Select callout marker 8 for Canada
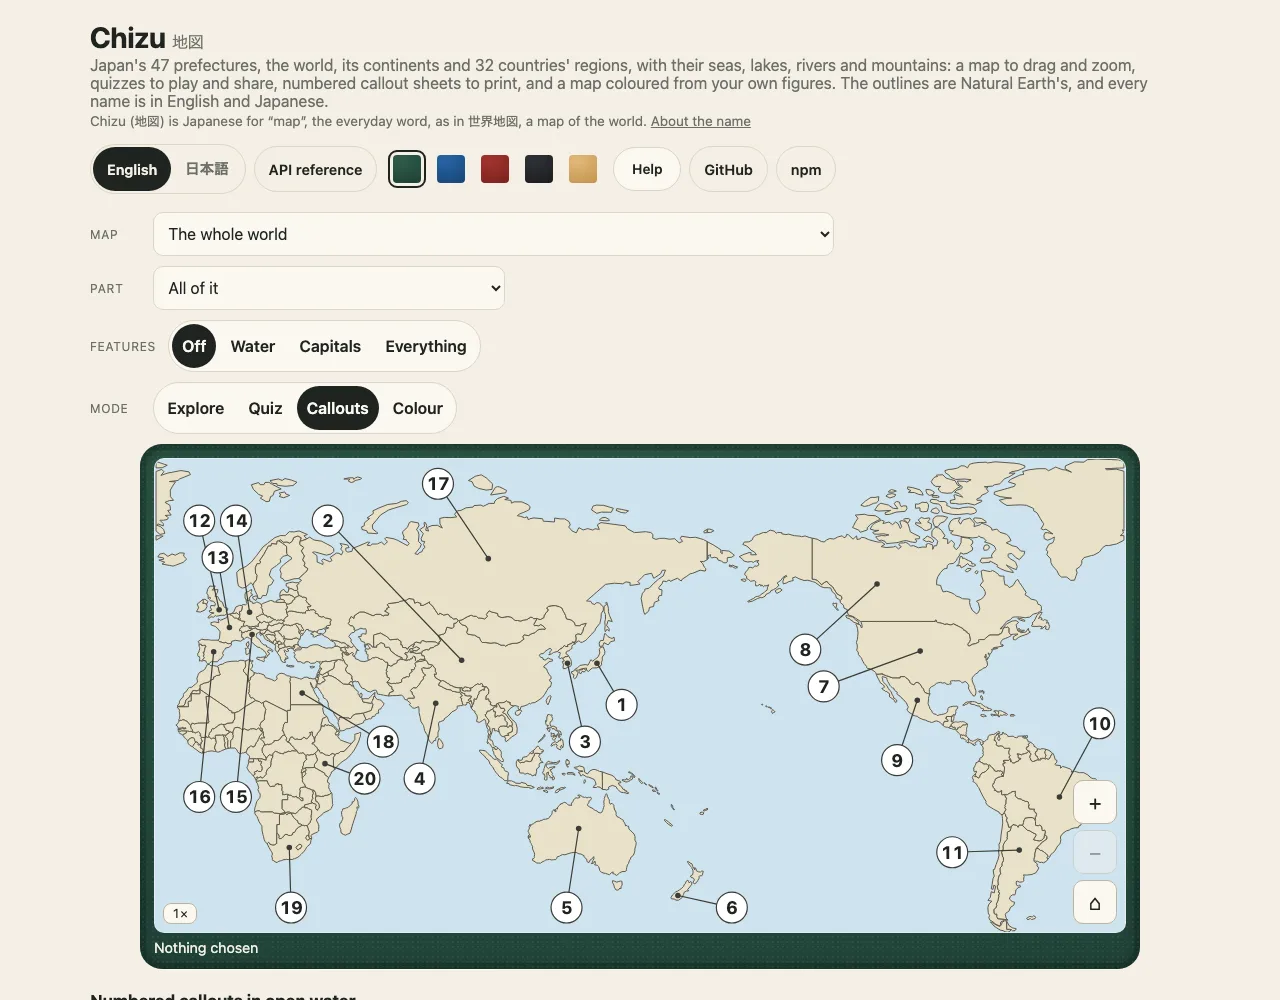1280x1000 pixels. click(805, 650)
